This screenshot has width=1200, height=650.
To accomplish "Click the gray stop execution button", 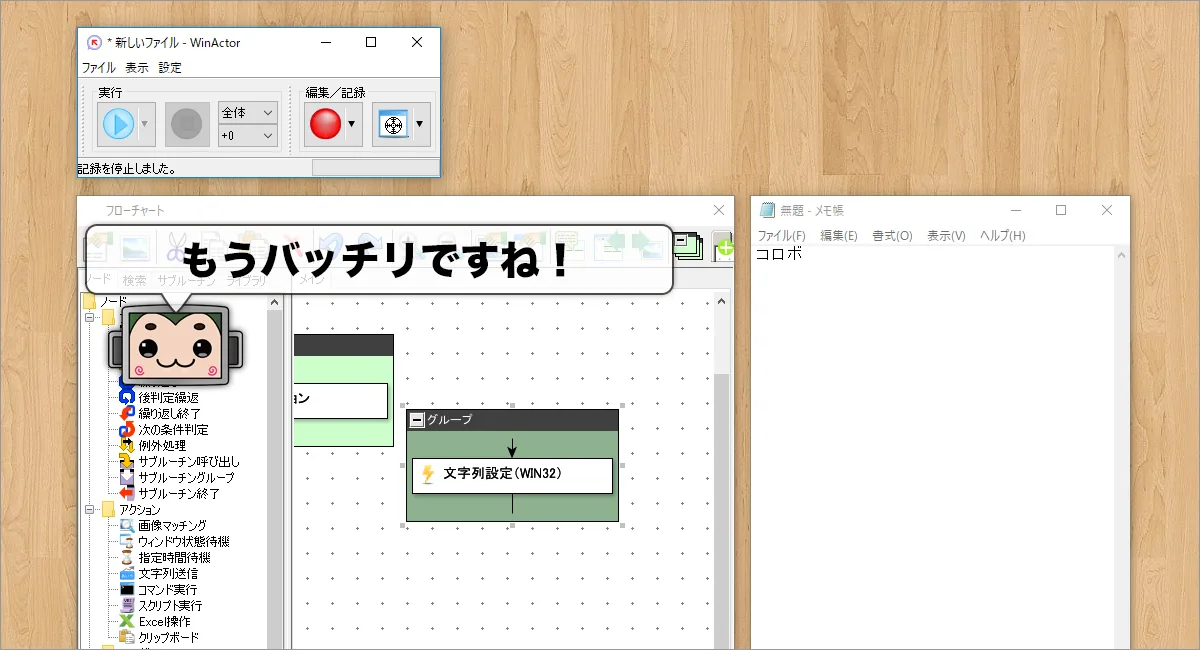I will pyautogui.click(x=187, y=124).
